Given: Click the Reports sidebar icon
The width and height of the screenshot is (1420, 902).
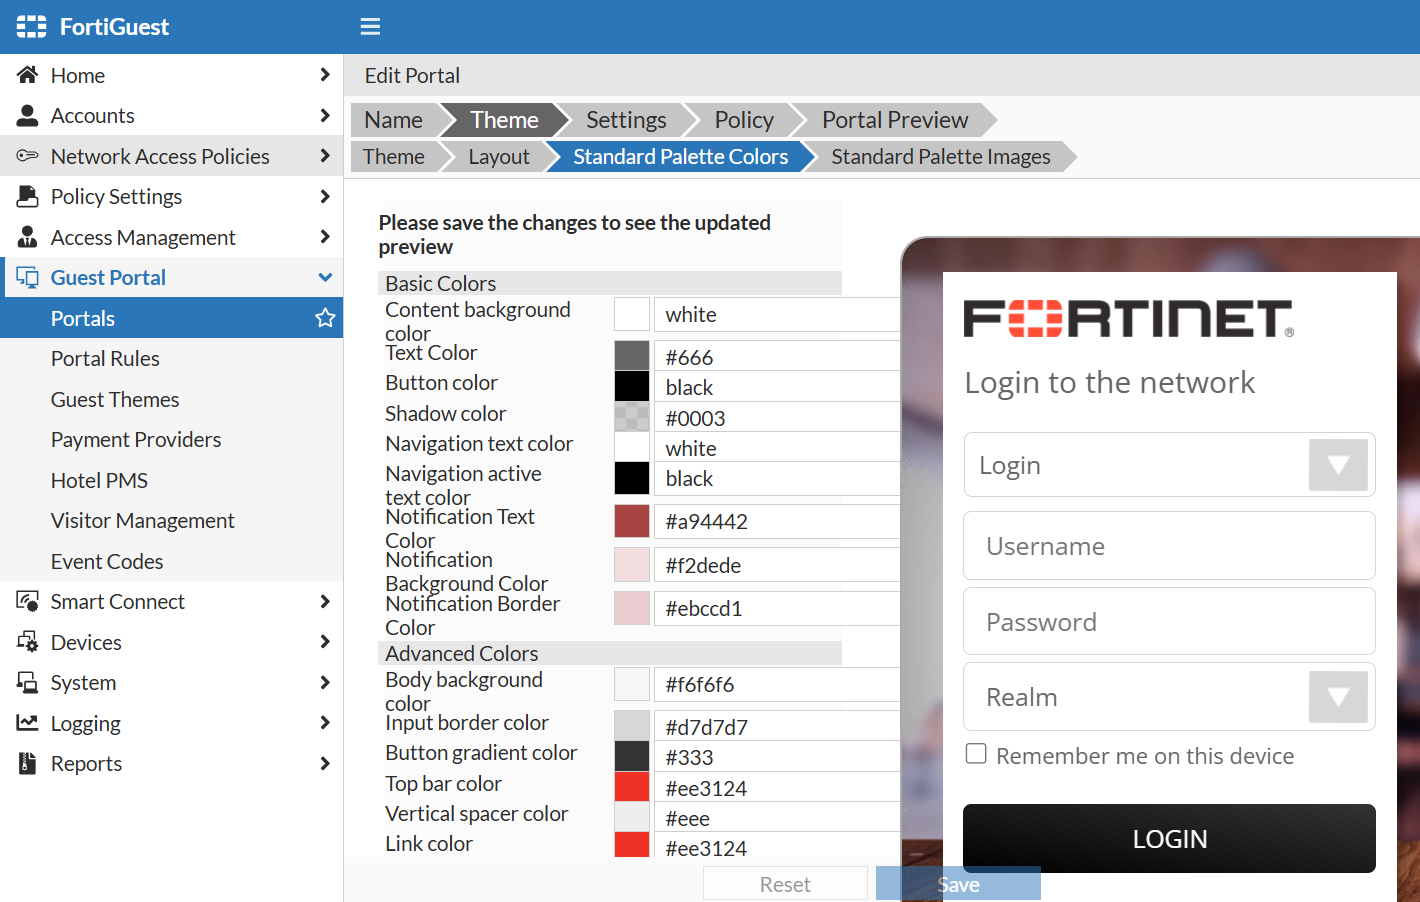Looking at the screenshot, I should (x=27, y=763).
